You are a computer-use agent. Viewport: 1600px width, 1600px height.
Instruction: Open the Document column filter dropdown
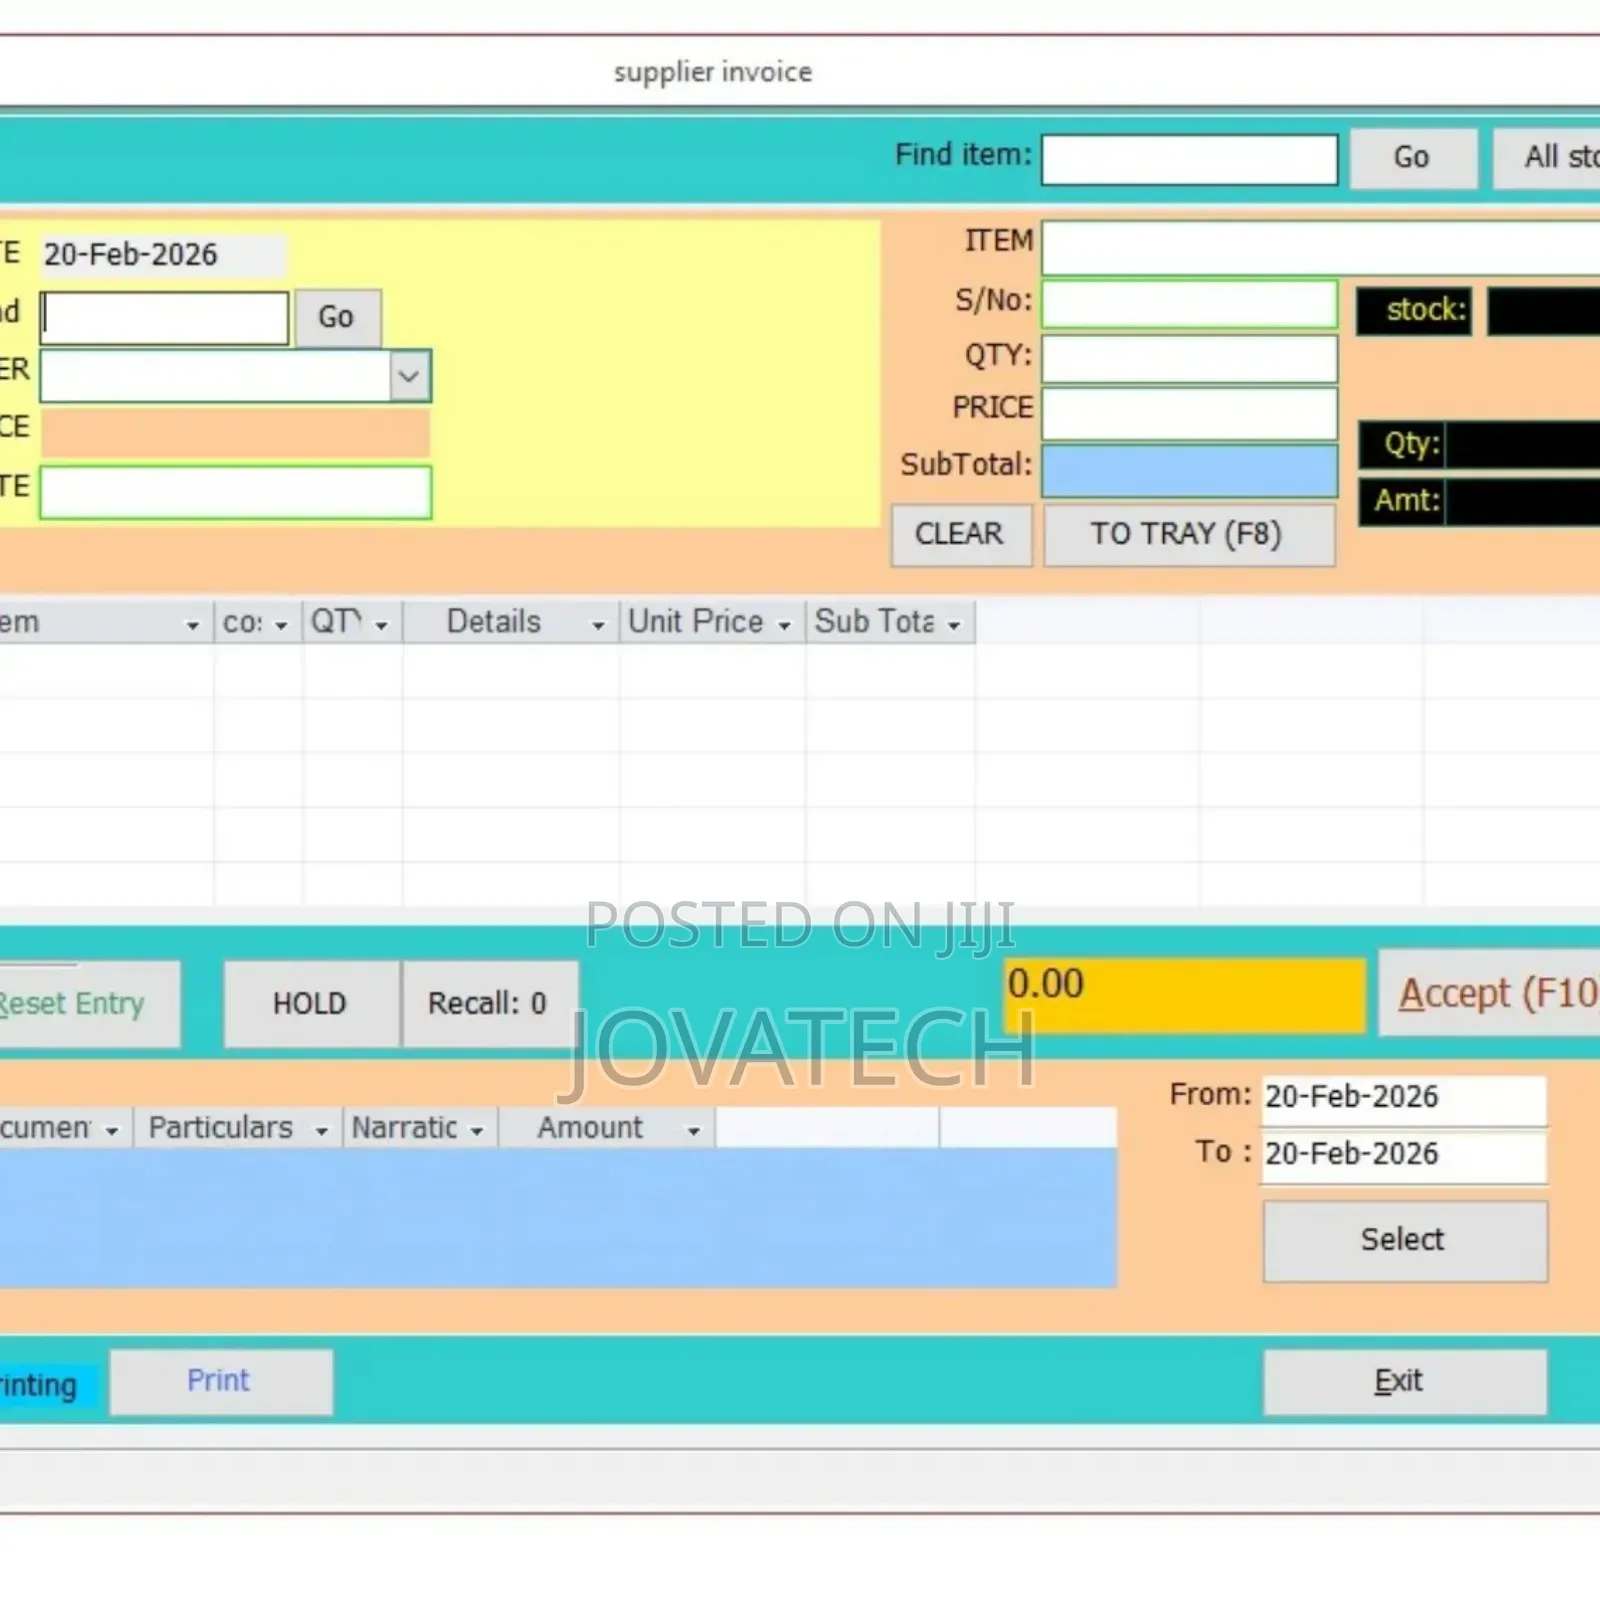click(x=112, y=1131)
